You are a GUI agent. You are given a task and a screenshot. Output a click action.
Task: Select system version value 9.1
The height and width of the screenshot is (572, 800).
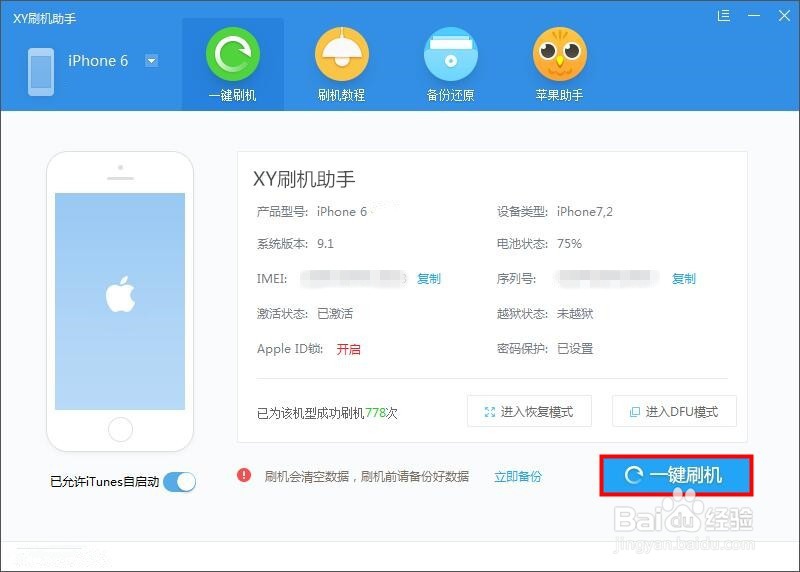(325, 243)
